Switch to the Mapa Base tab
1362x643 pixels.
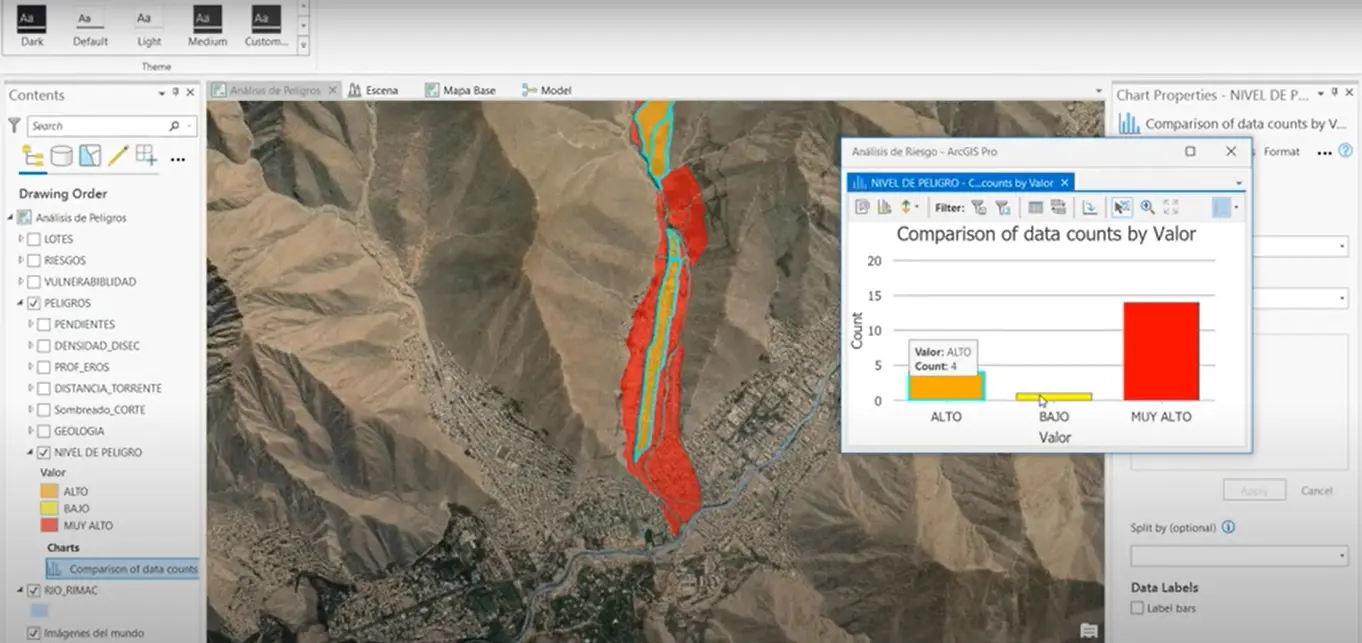click(460, 90)
